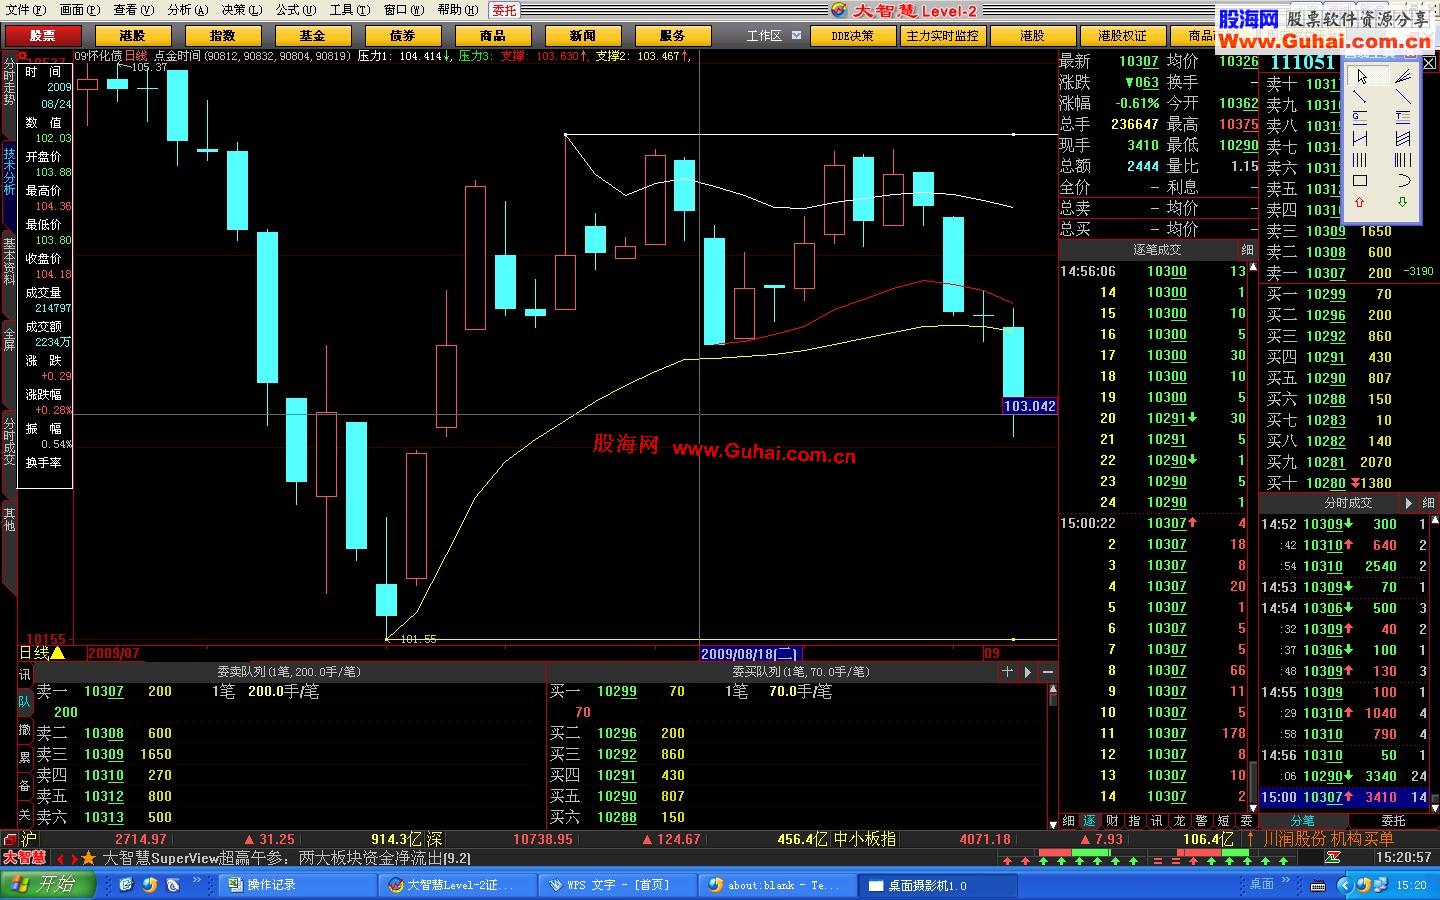Screen dimensions: 1440x900
Task: Open the 文件 menu
Action: coord(25,10)
